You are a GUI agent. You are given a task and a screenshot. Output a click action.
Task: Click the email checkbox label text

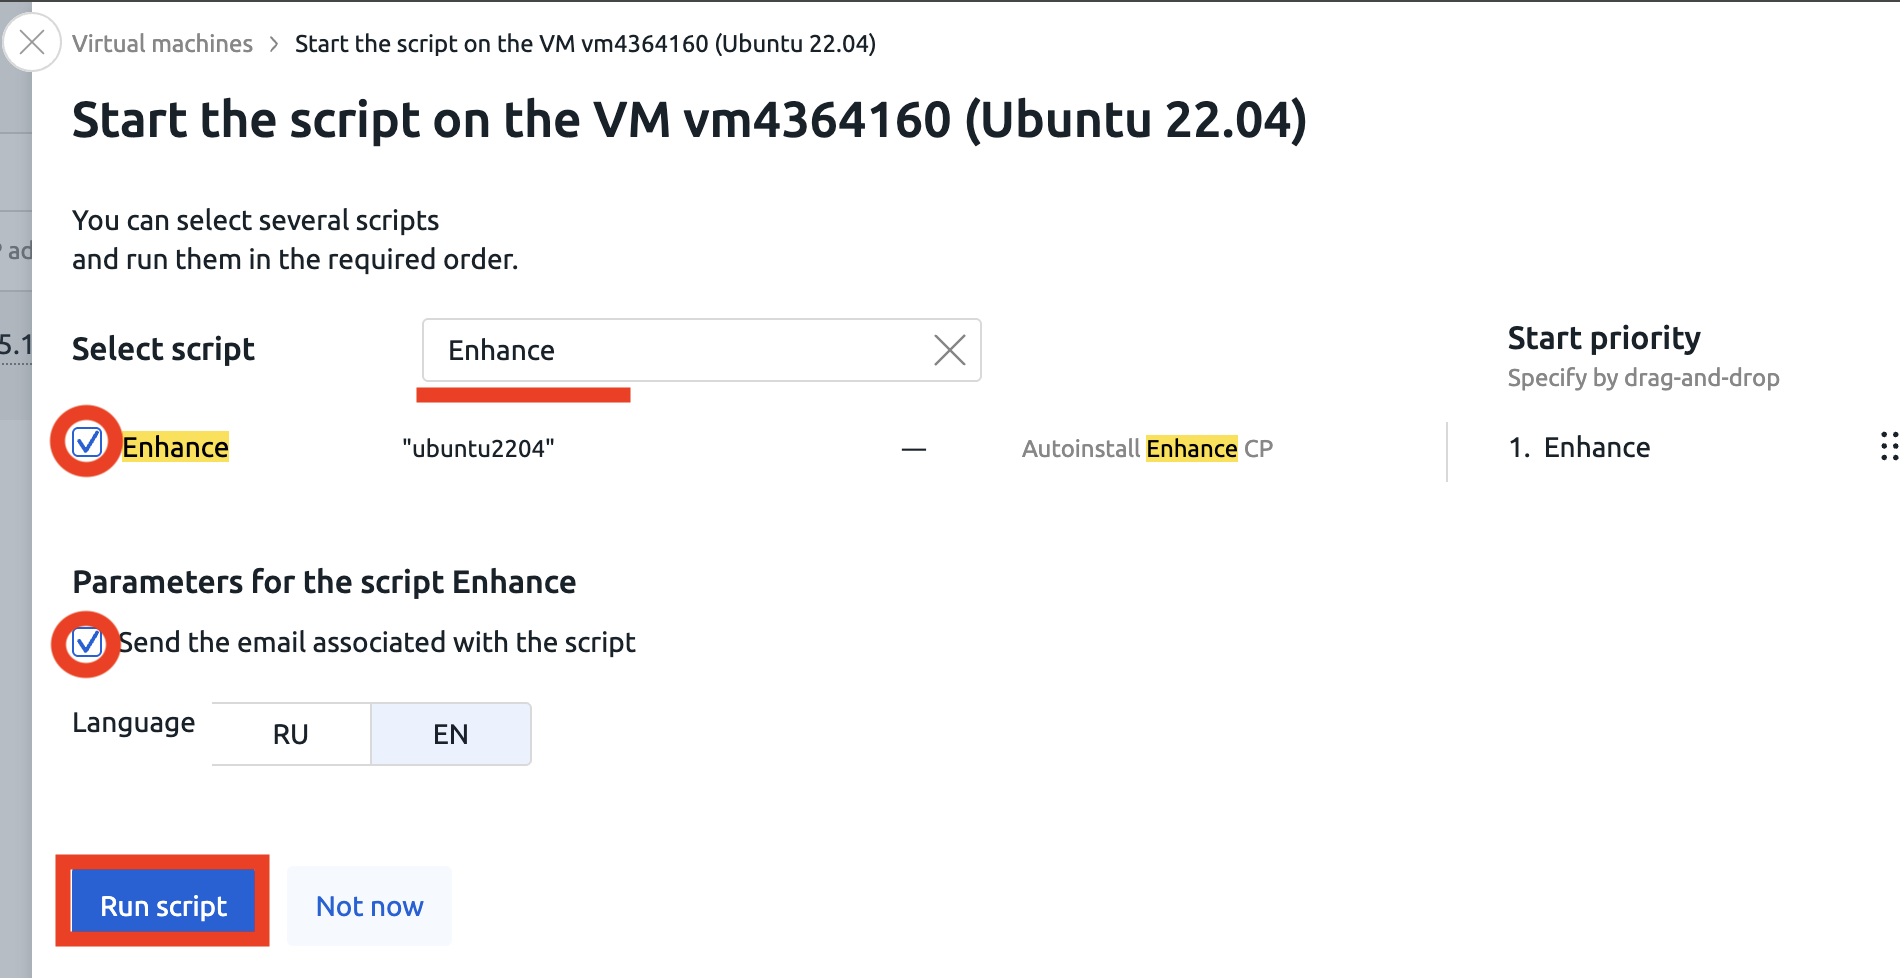pos(377,642)
